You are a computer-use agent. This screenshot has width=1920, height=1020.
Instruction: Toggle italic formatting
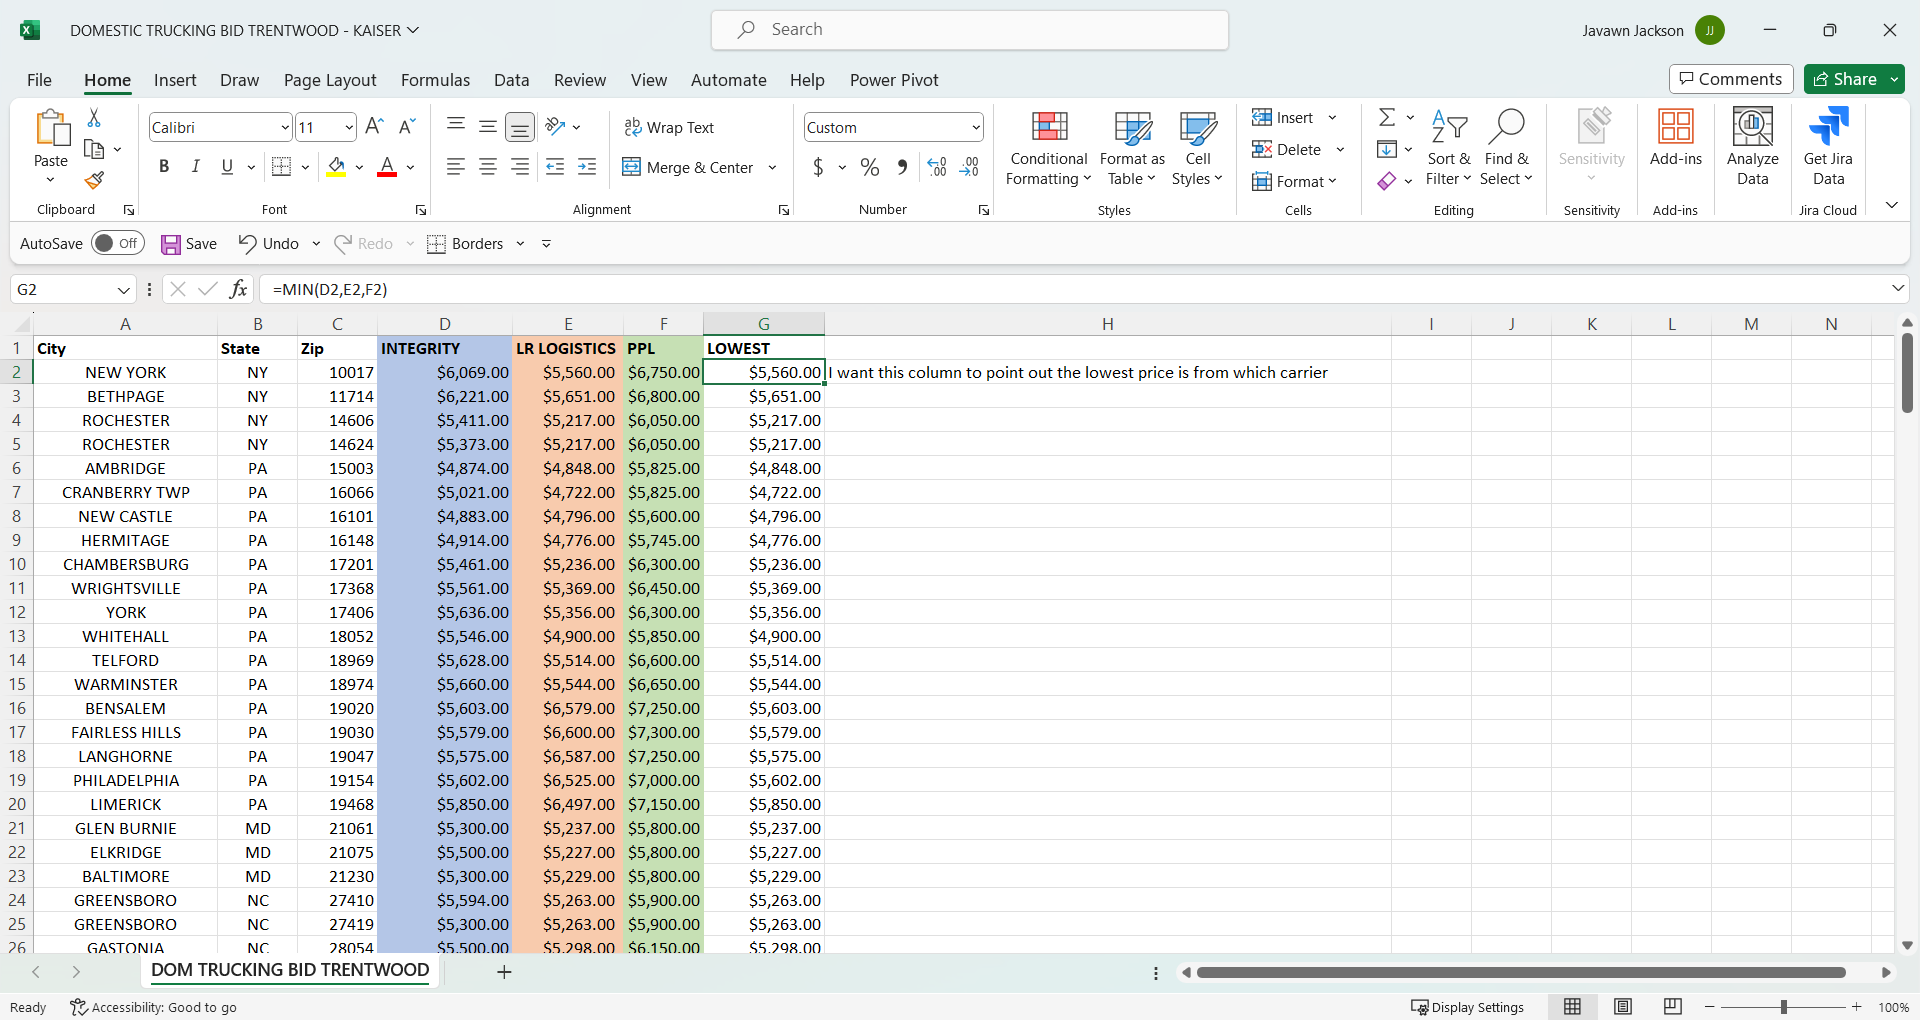coord(195,166)
